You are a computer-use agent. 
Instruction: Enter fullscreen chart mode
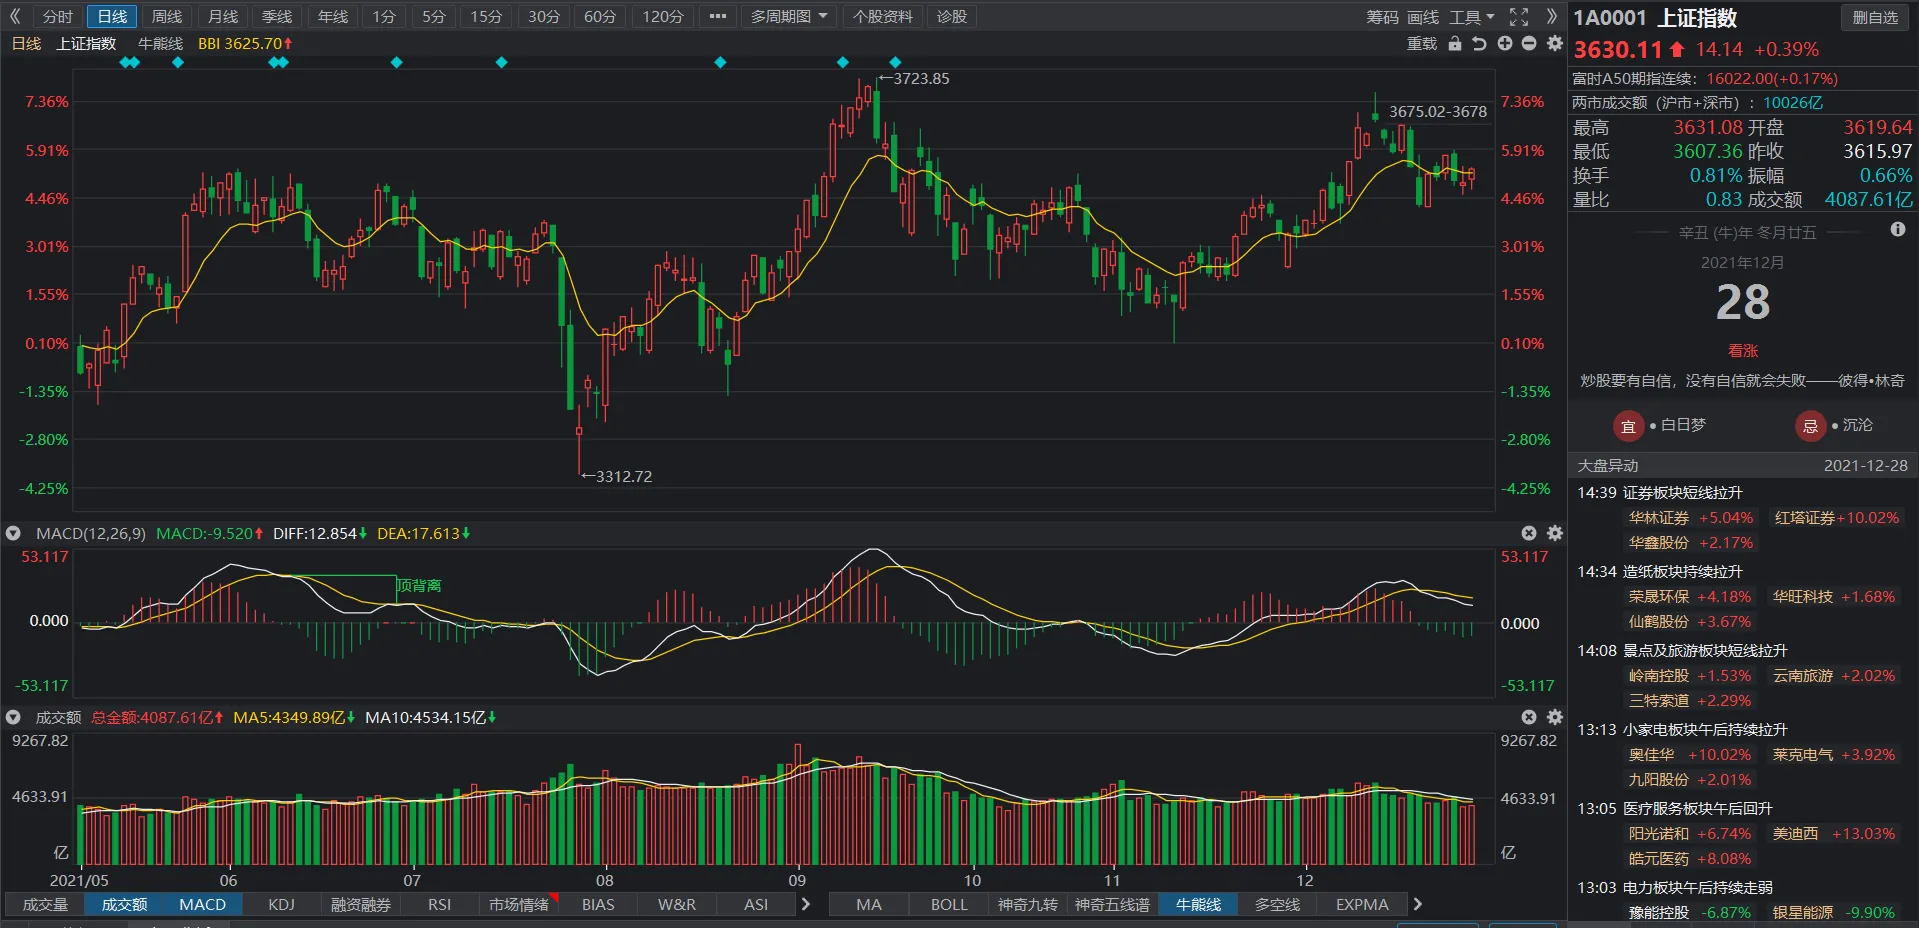pos(1519,17)
